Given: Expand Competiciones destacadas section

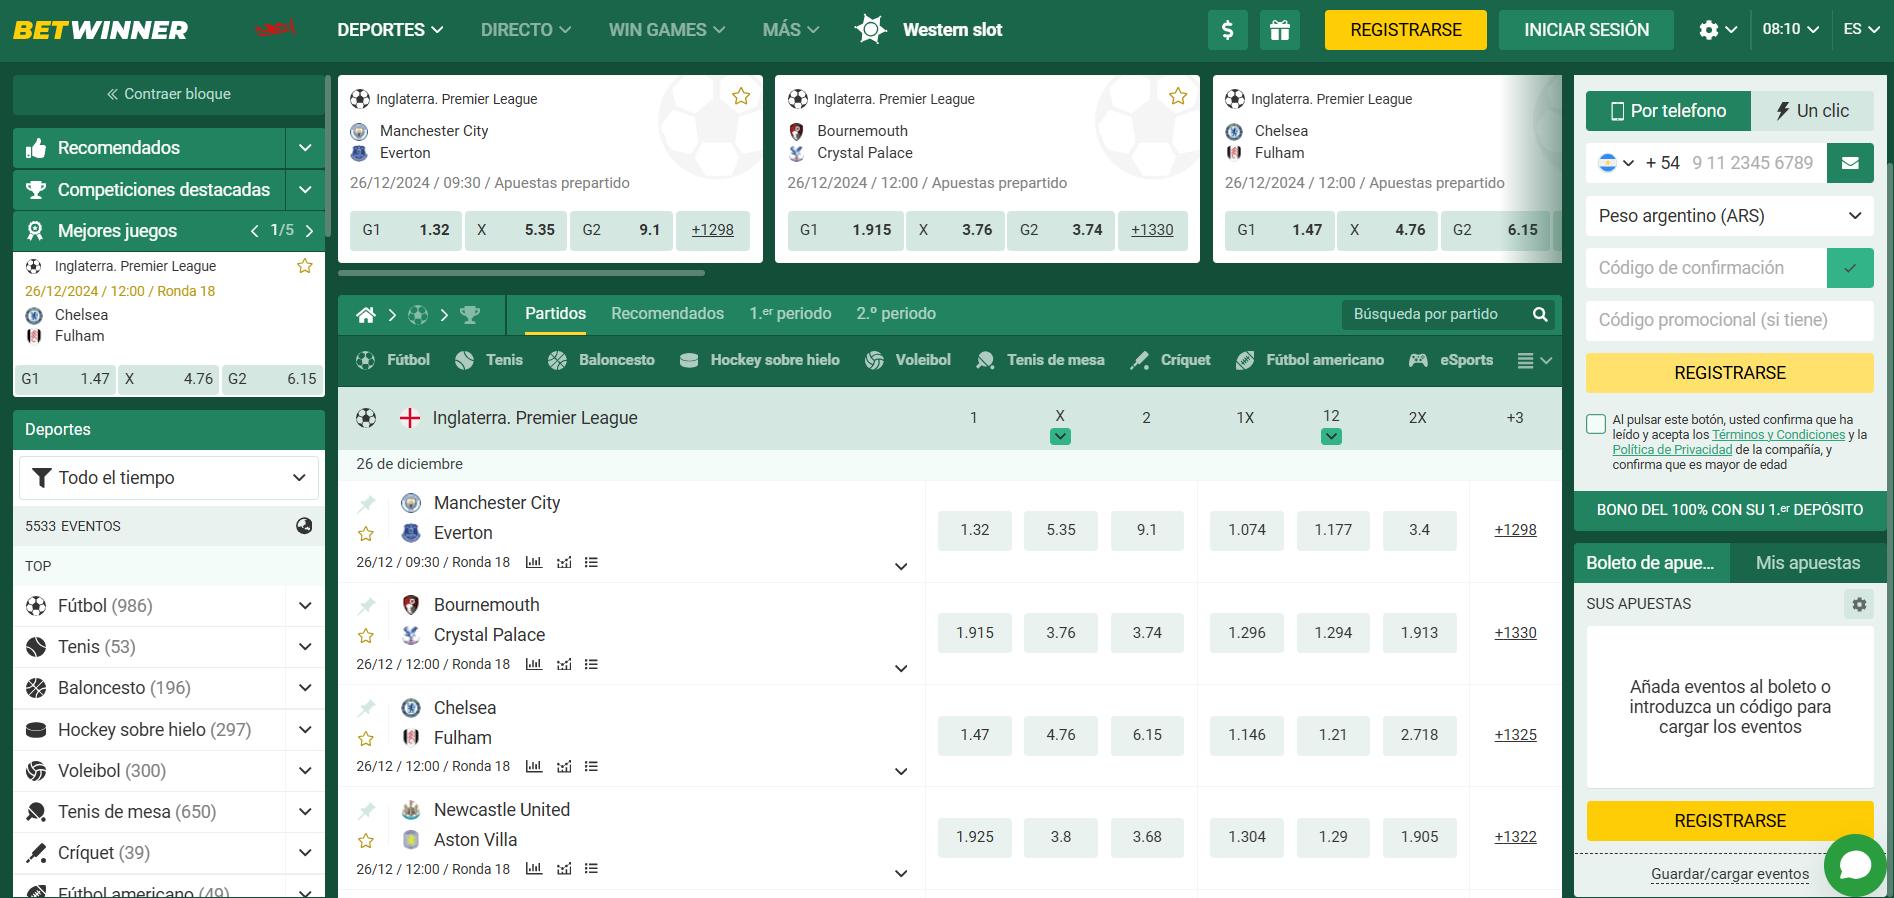Looking at the screenshot, I should [305, 189].
